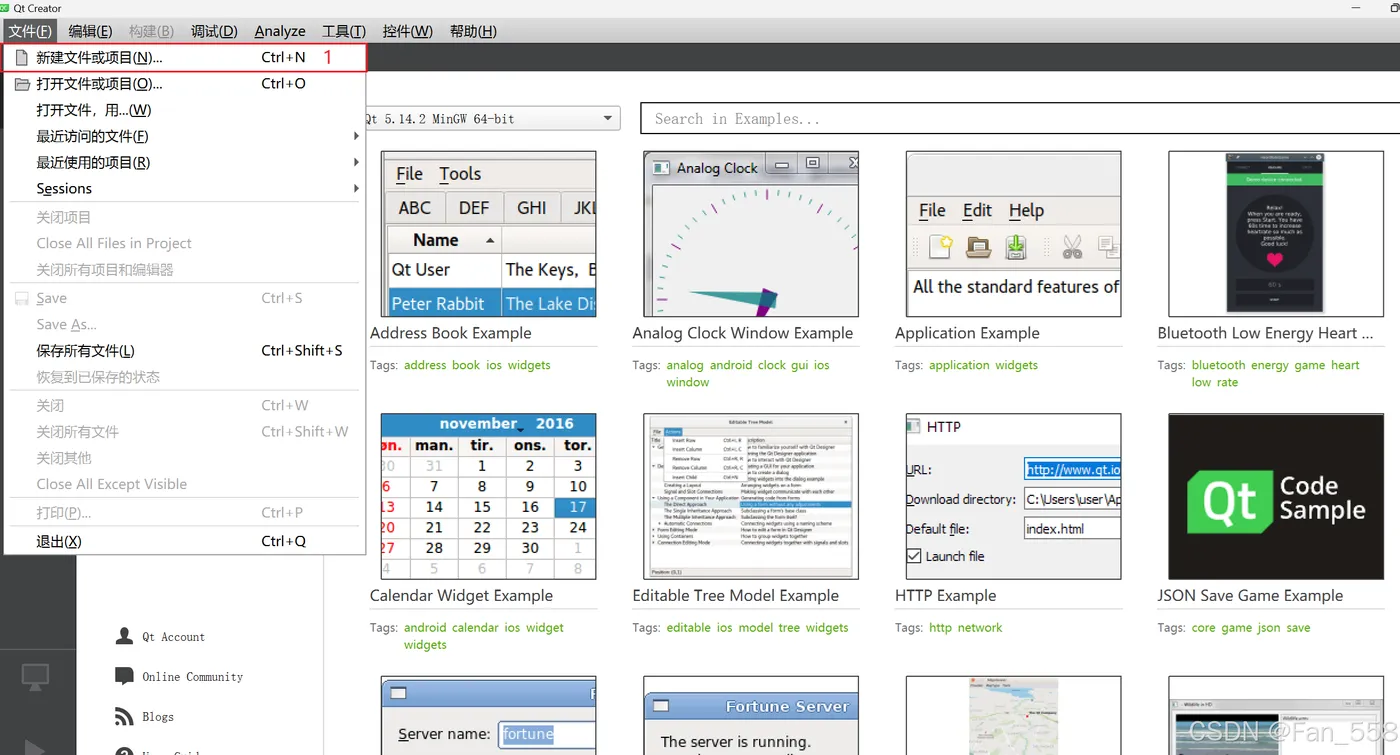
Task: Click the monitor icon in left sidebar
Action: (x=36, y=677)
